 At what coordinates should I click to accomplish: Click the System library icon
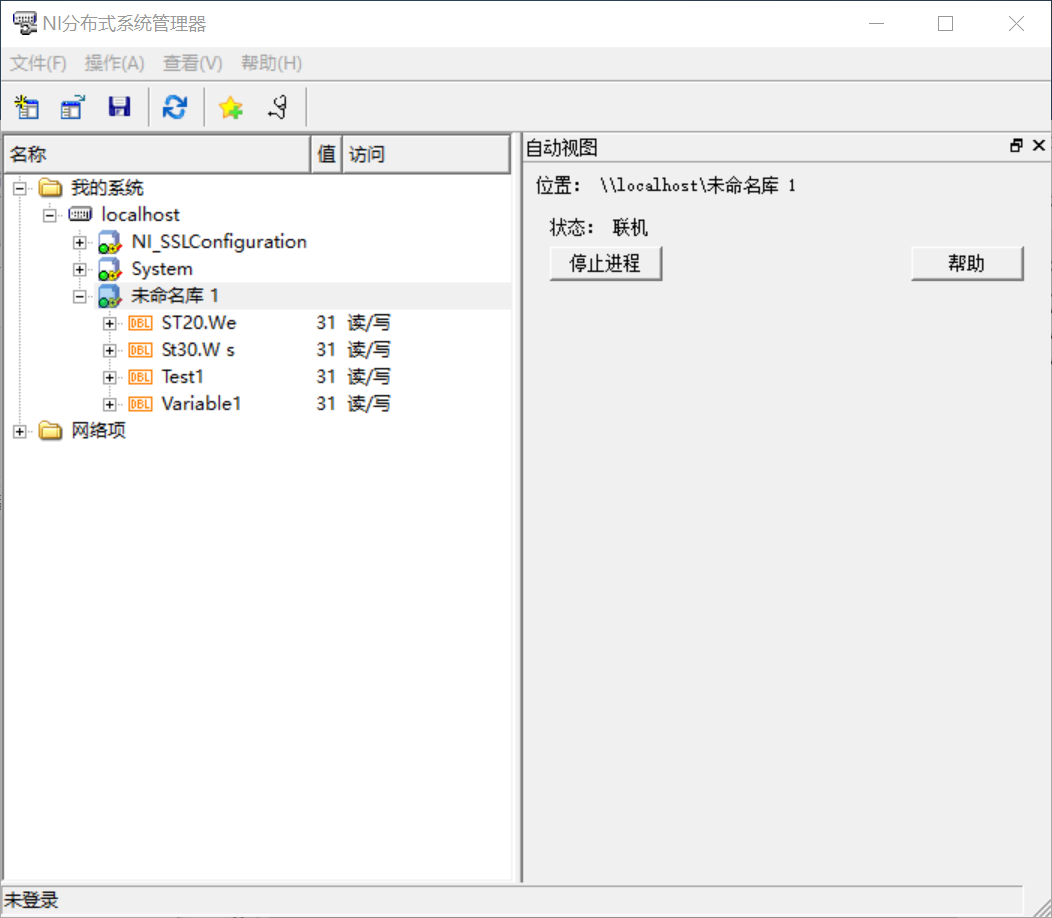click(x=110, y=269)
